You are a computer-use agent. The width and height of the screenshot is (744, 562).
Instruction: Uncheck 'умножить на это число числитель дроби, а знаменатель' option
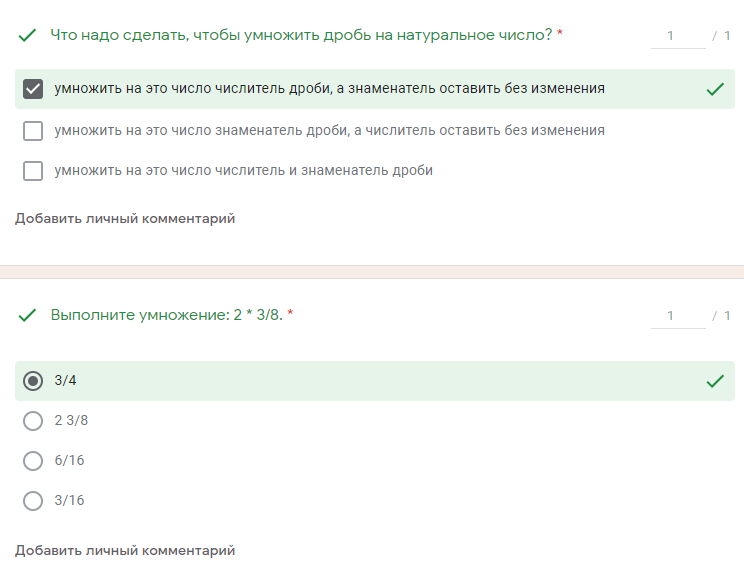click(33, 89)
